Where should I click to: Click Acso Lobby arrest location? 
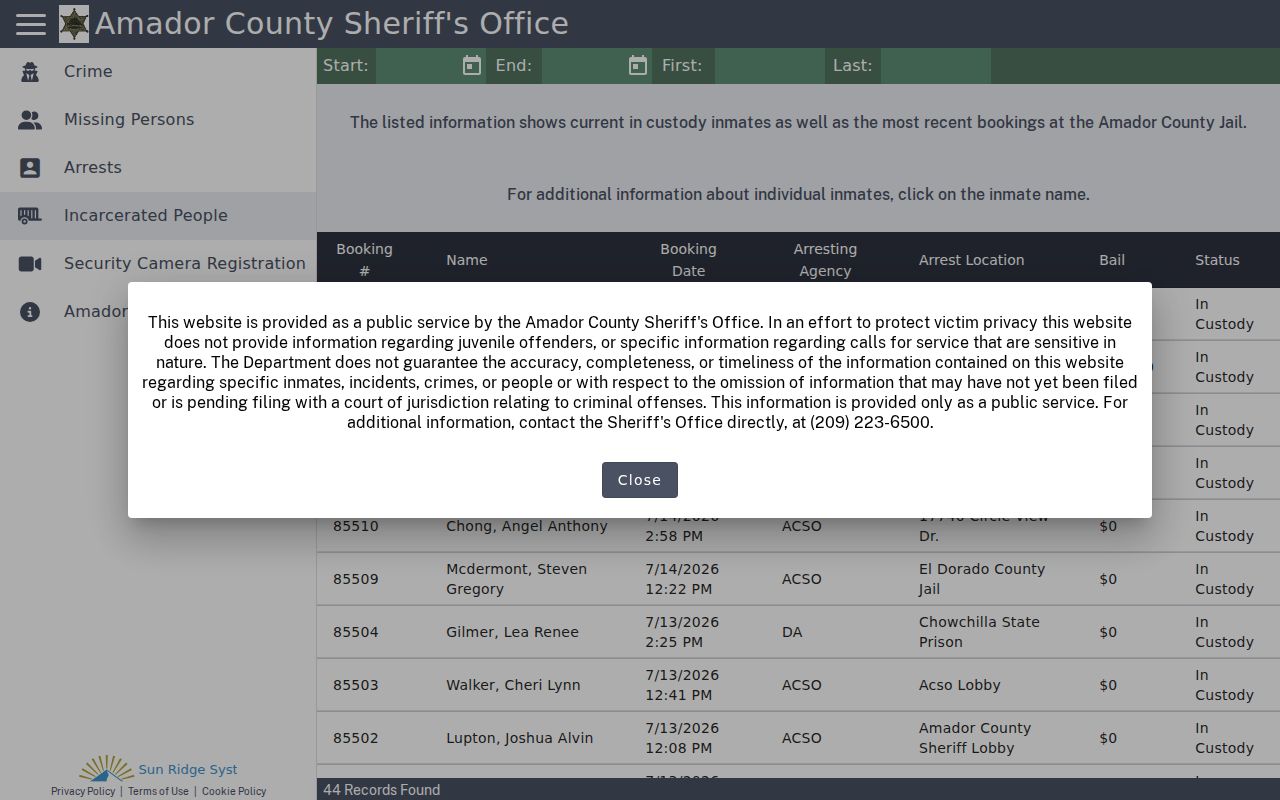[959, 685]
